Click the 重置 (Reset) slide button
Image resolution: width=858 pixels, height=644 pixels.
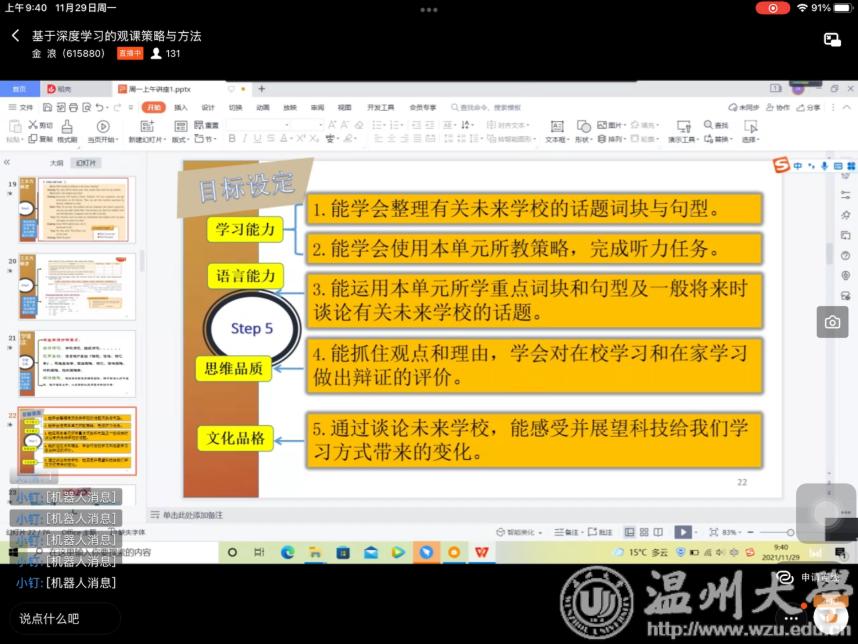(x=206, y=125)
